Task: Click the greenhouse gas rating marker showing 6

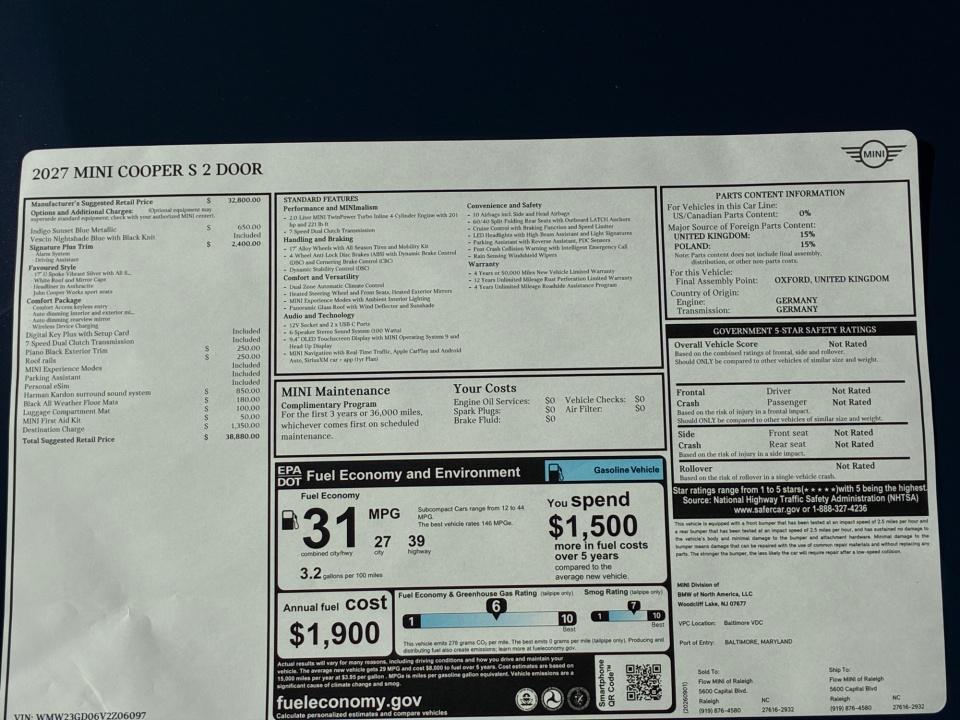Action: pyautogui.click(x=497, y=607)
